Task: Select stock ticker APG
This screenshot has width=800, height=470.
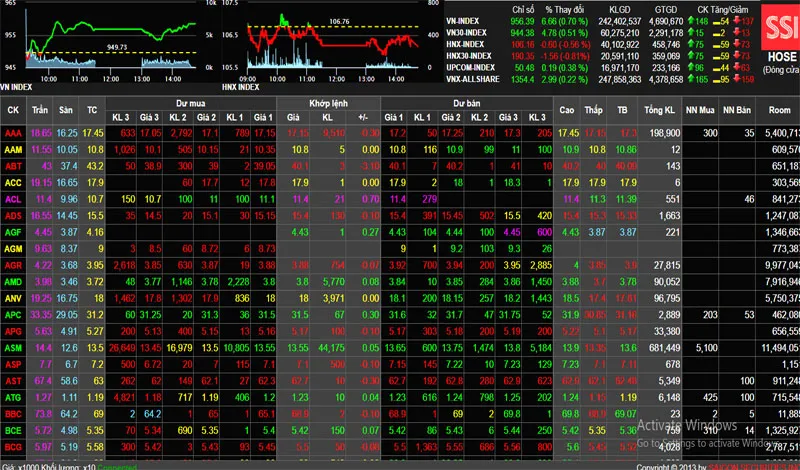Action: pos(13,331)
